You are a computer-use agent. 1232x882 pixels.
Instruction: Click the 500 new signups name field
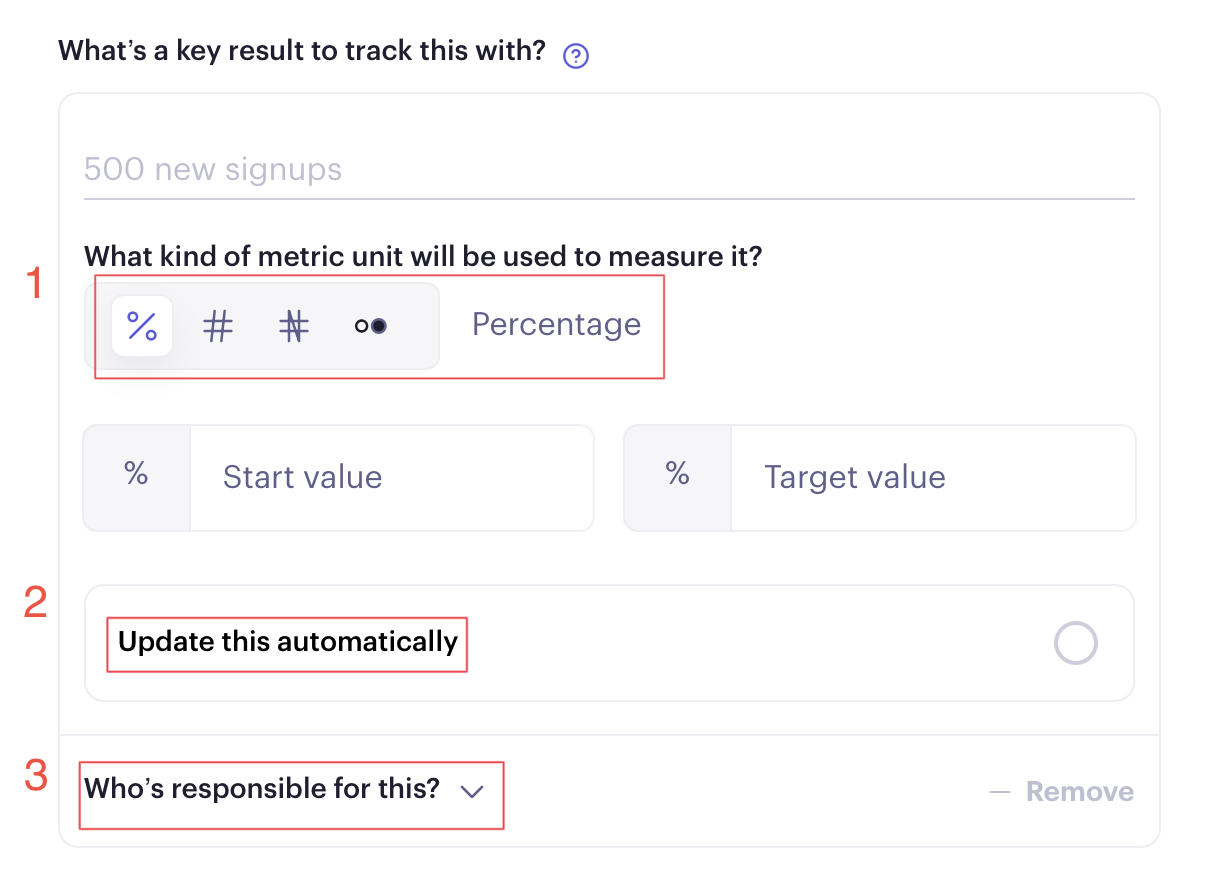(x=609, y=170)
